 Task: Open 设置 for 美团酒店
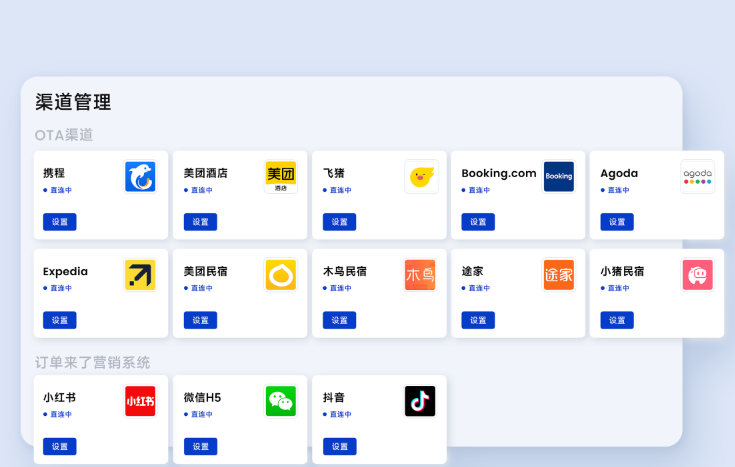(200, 222)
